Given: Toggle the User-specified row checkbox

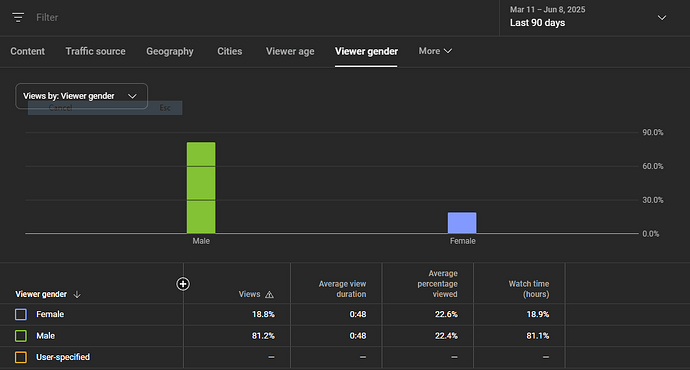Looking at the screenshot, I should [x=21, y=357].
